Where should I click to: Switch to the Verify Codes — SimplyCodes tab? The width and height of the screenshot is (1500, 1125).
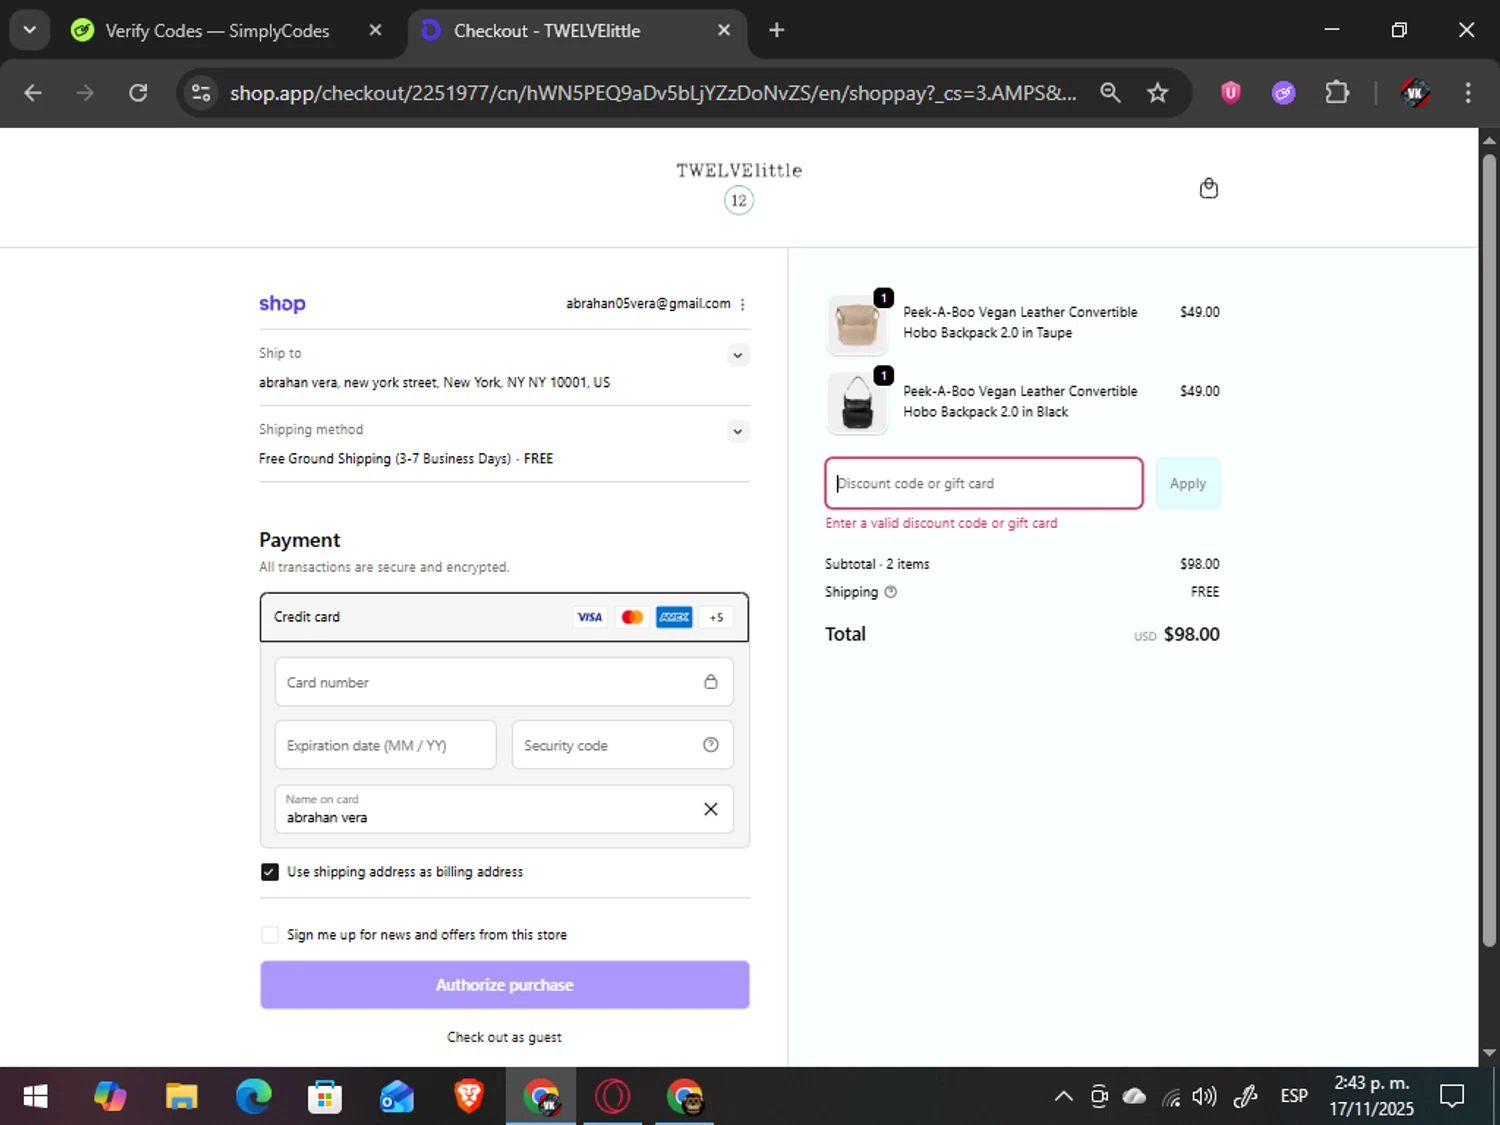[x=217, y=31]
